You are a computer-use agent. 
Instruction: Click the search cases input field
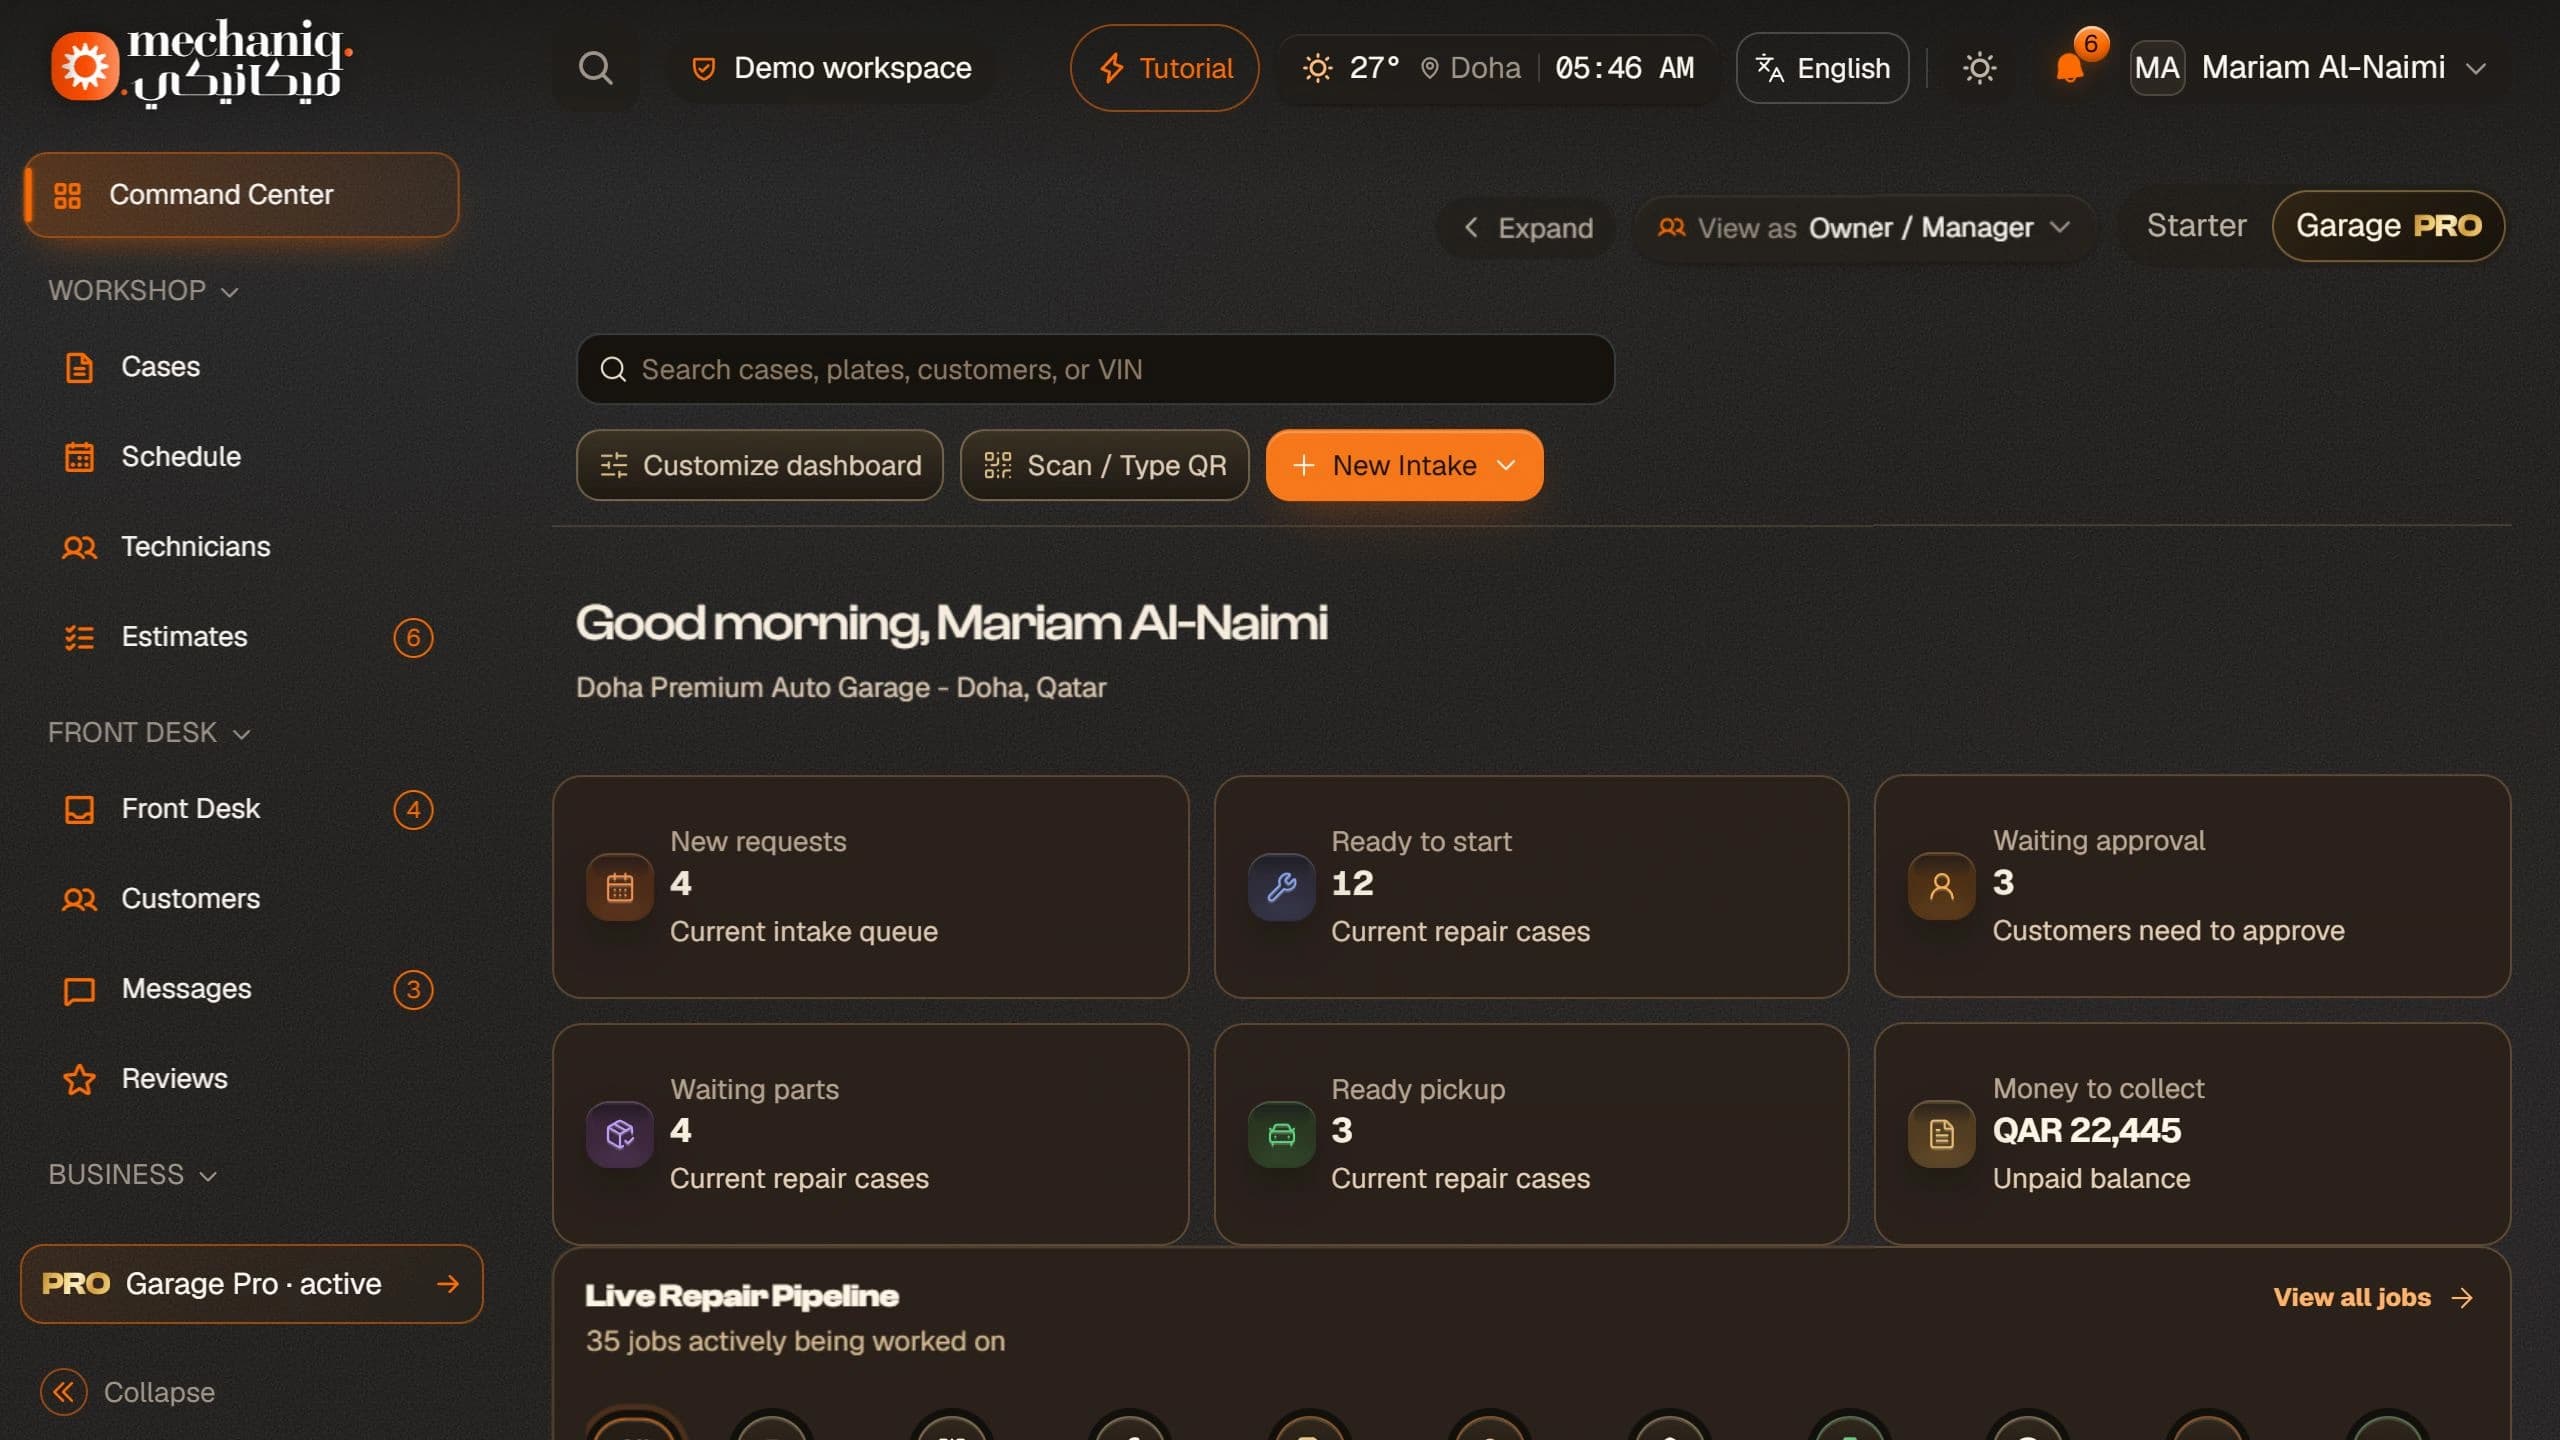click(x=1095, y=369)
